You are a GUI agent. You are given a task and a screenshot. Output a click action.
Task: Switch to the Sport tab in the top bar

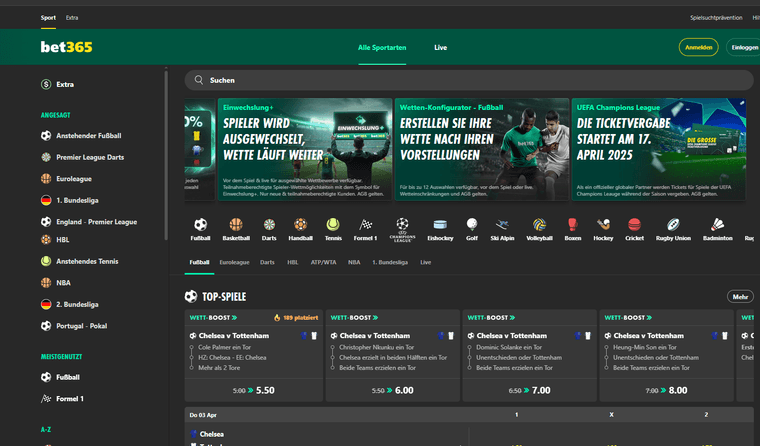click(x=48, y=17)
